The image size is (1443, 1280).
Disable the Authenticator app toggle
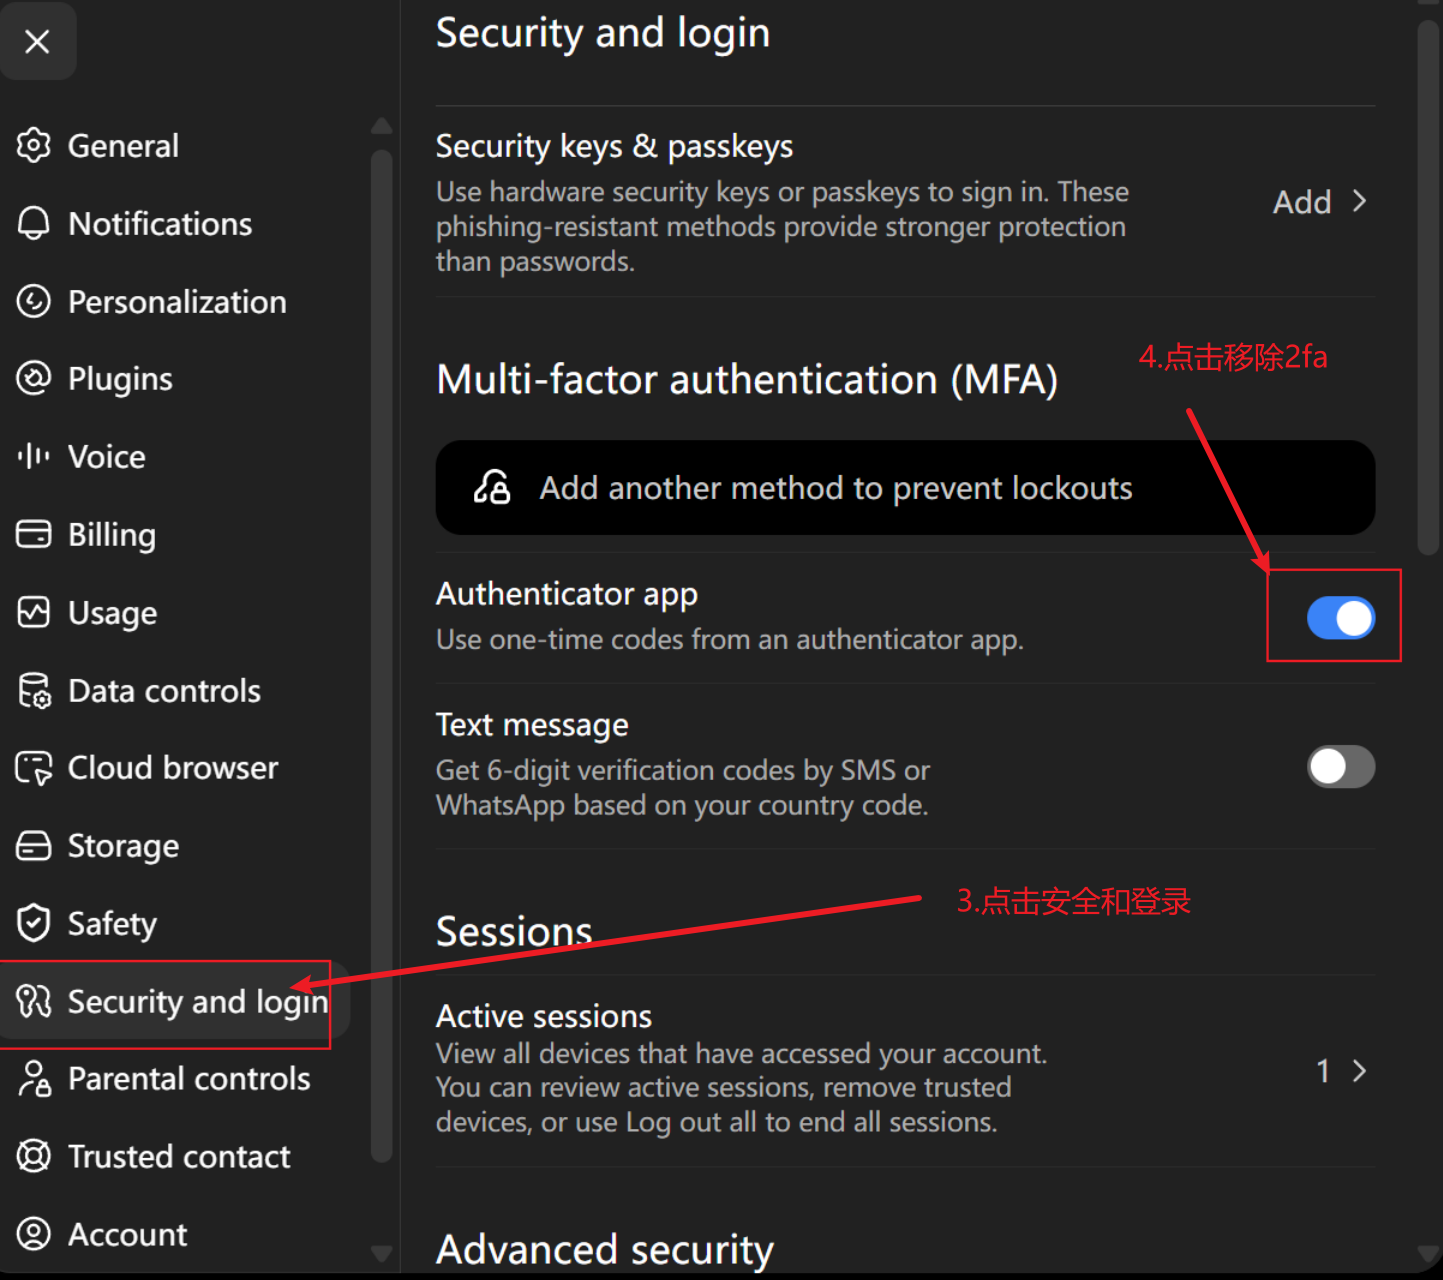pyautogui.click(x=1341, y=618)
